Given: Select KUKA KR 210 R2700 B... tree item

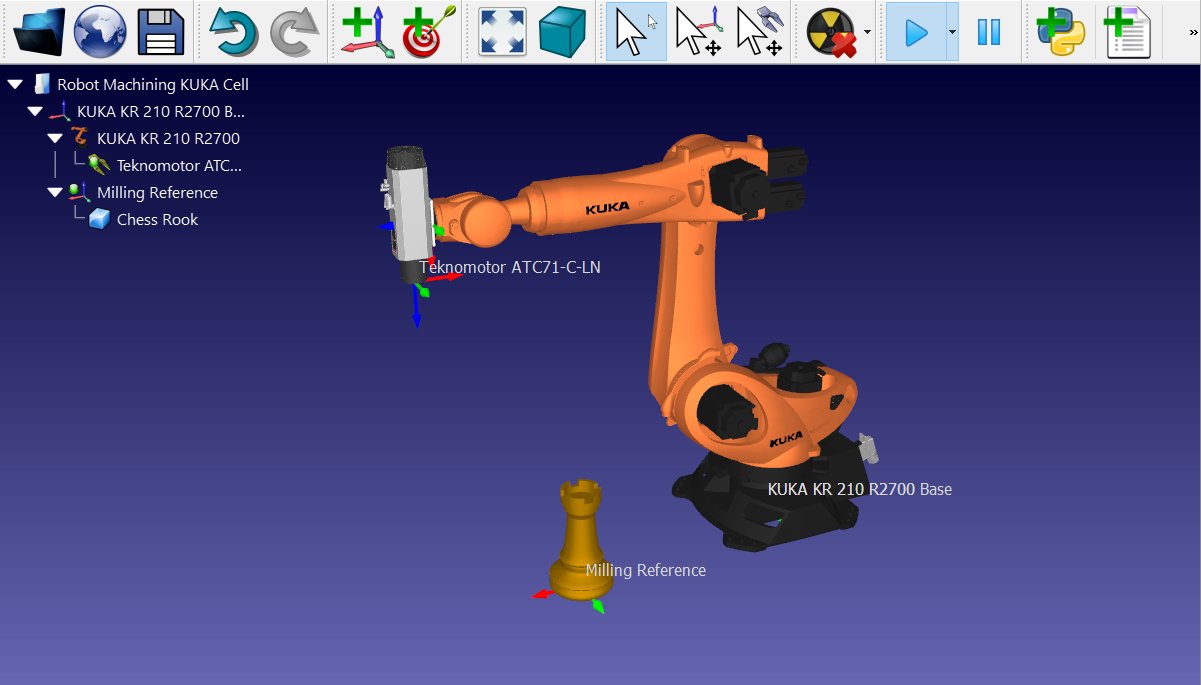Looking at the screenshot, I should click(x=161, y=112).
